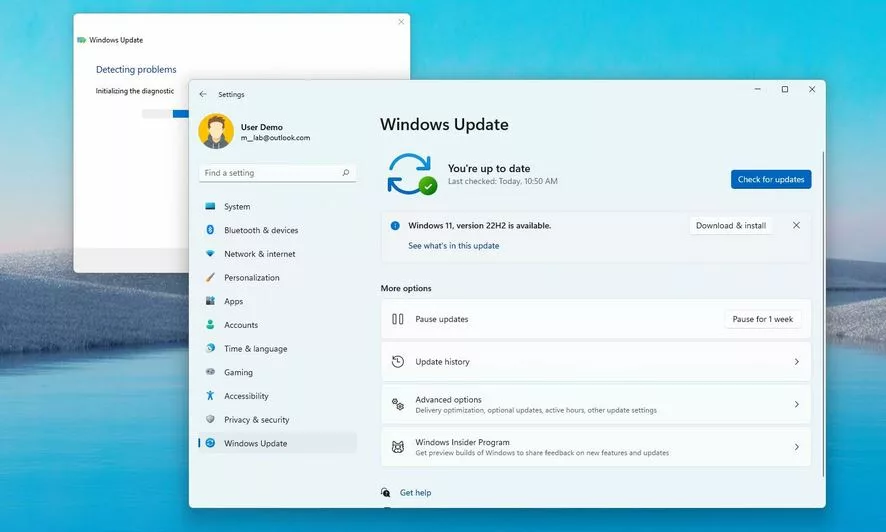The width and height of the screenshot is (886, 532).
Task: Click the Accessibility figure icon
Action: pyautogui.click(x=210, y=395)
